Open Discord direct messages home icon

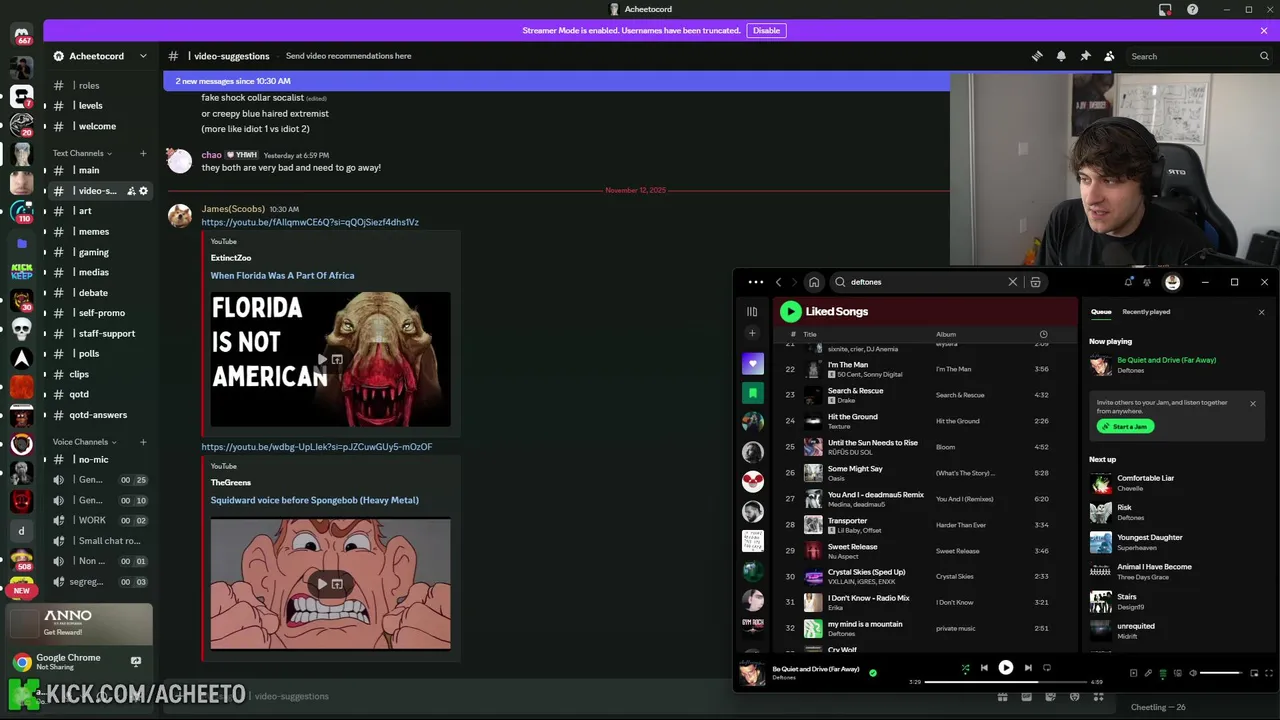[x=21, y=36]
